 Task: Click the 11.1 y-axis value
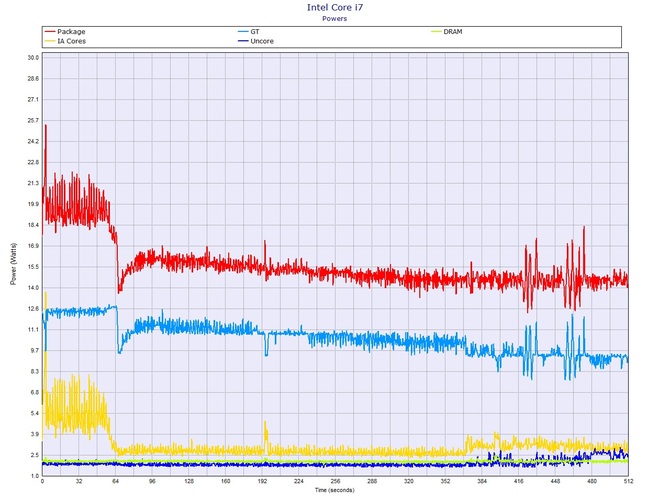(x=33, y=330)
